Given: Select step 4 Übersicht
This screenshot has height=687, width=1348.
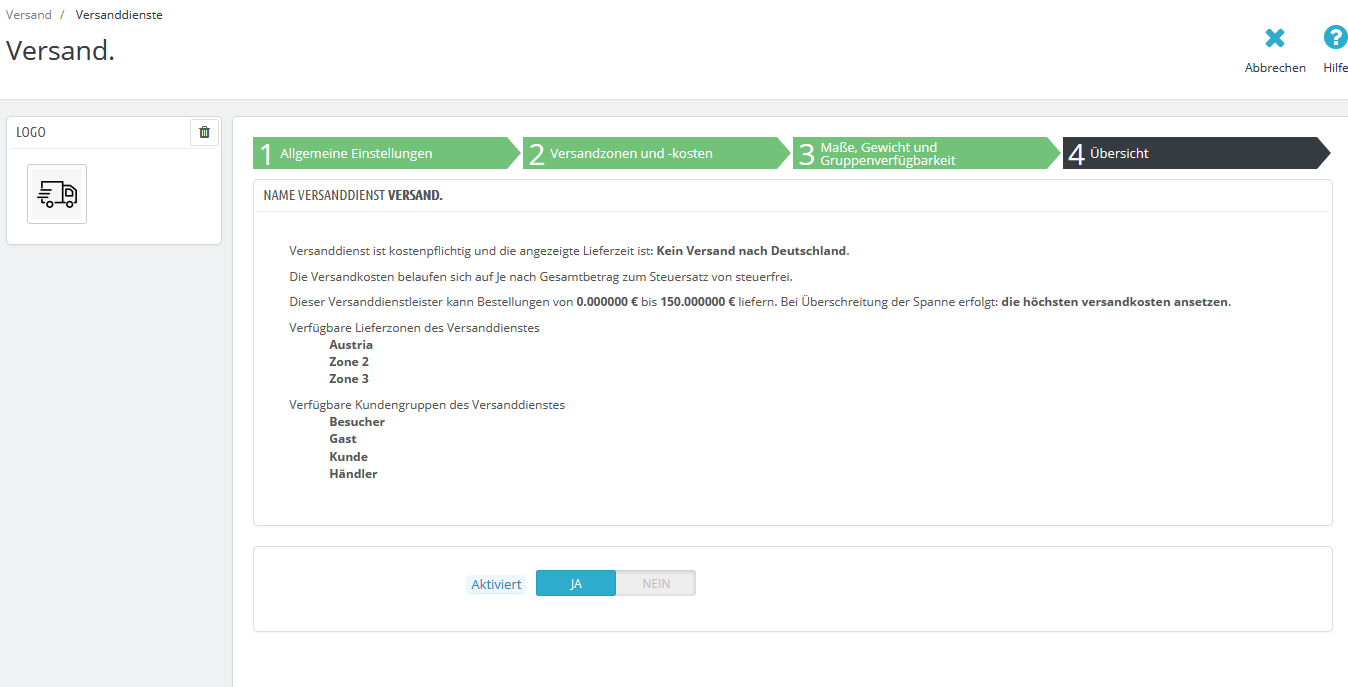Looking at the screenshot, I should point(1196,153).
